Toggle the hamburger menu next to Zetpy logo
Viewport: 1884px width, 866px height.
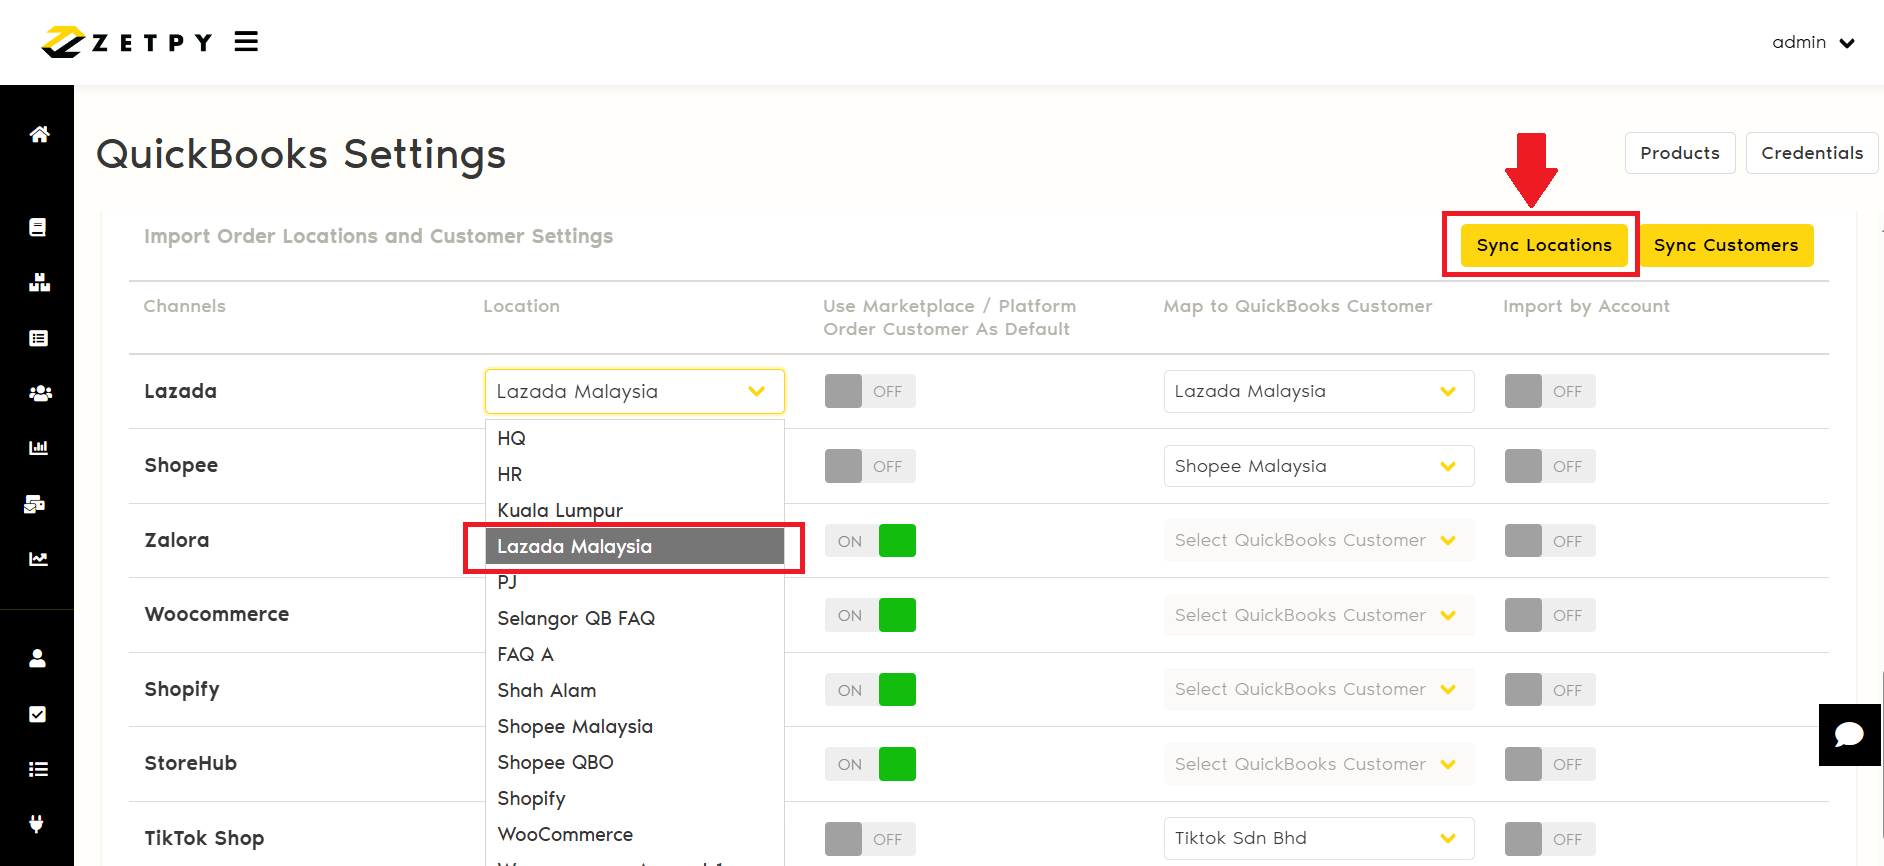[x=246, y=41]
